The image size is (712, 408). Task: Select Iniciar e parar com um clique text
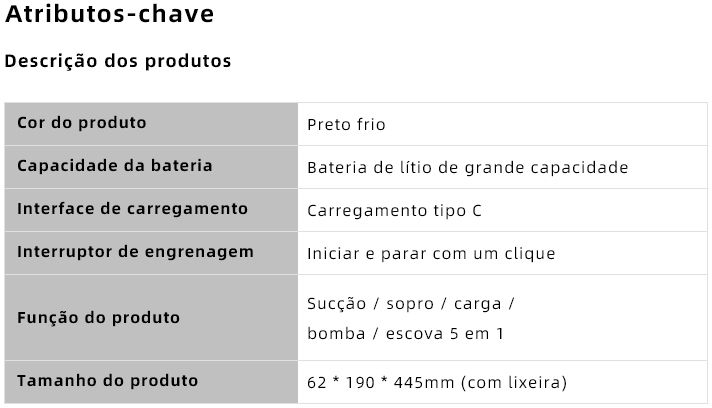(x=431, y=253)
